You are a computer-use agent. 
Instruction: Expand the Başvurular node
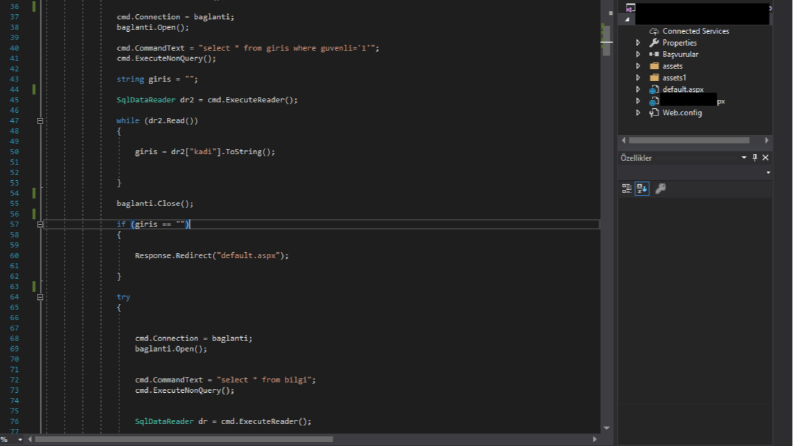pyautogui.click(x=638, y=55)
